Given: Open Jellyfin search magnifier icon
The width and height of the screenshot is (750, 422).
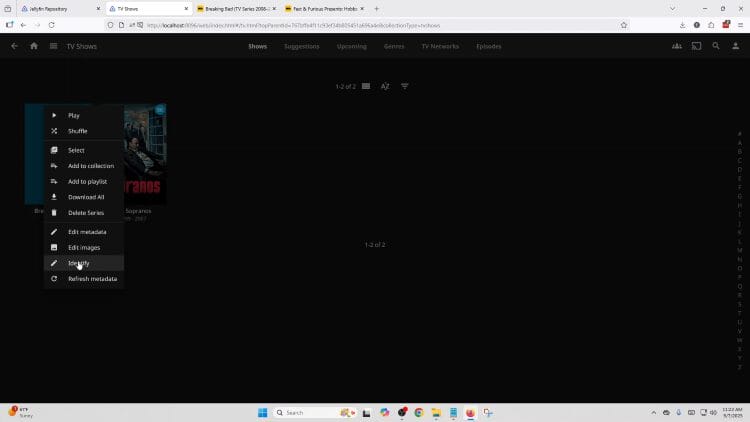Looking at the screenshot, I should click(x=716, y=46).
